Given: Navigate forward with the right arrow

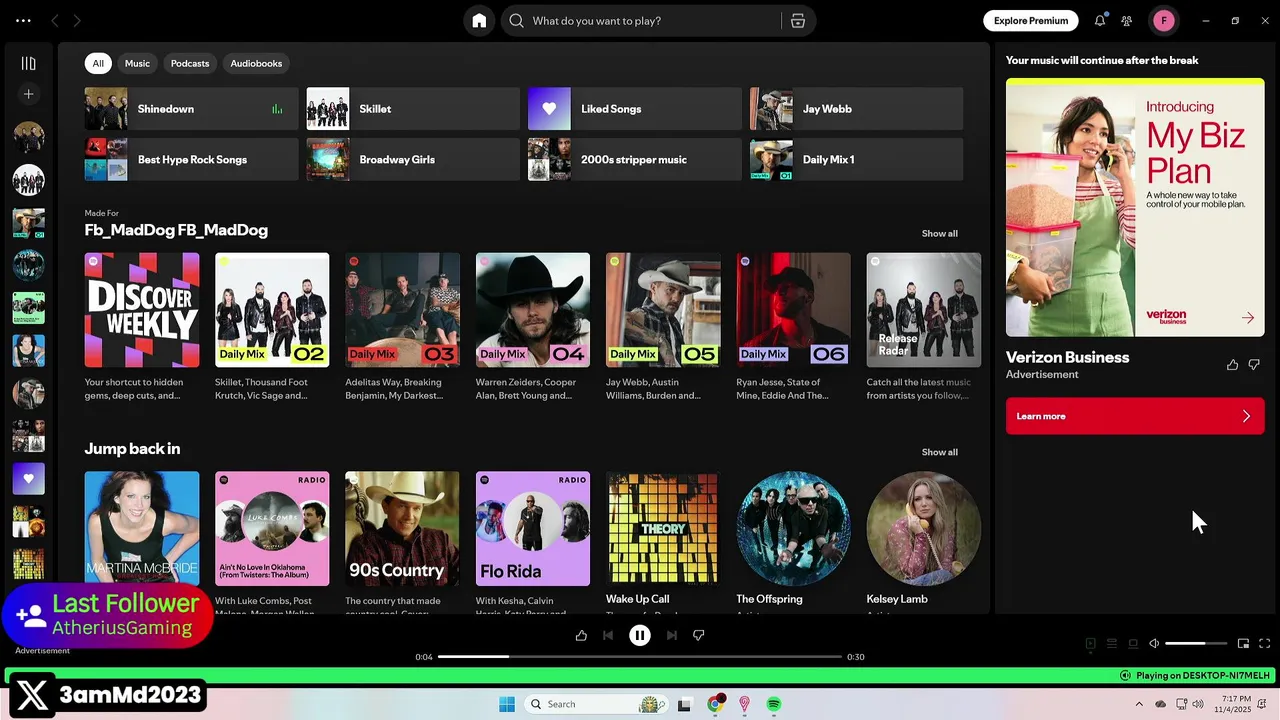Looking at the screenshot, I should 77,21.
